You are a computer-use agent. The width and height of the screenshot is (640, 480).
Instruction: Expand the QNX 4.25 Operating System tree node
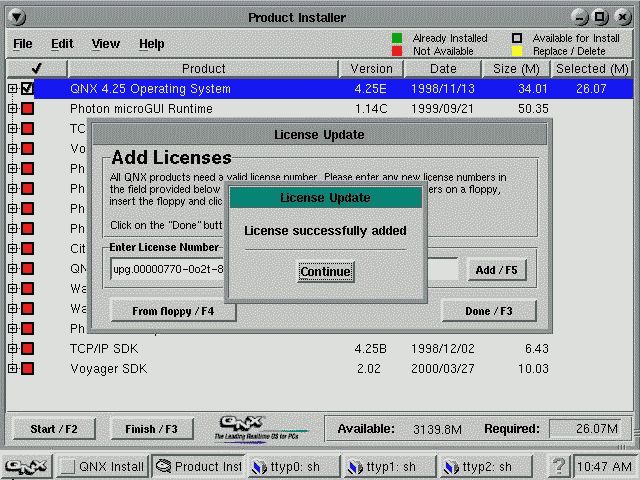13,89
